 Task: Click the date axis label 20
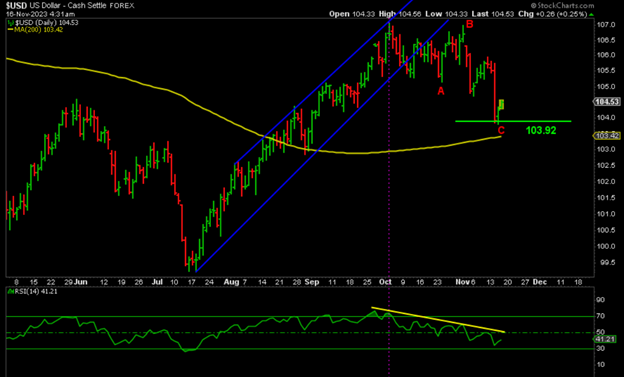pos(507,282)
